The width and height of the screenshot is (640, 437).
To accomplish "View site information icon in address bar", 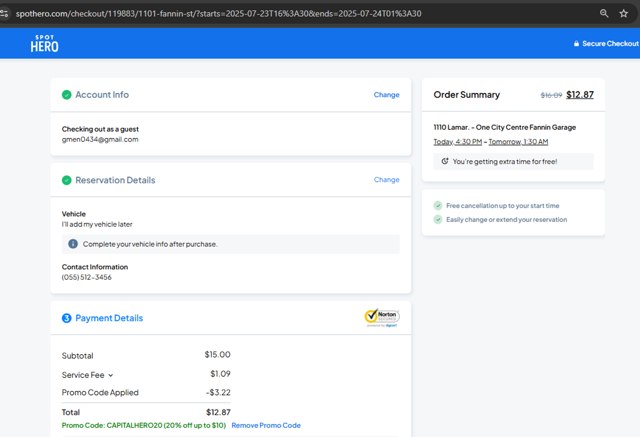I will (x=6, y=13).
